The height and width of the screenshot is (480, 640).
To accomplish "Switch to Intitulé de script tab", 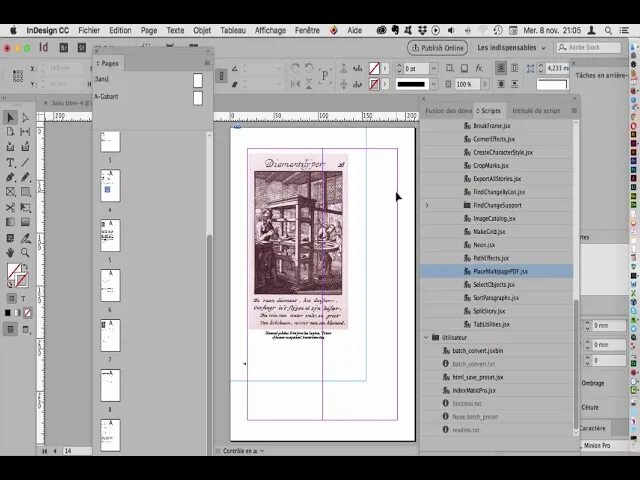I will pyautogui.click(x=536, y=111).
